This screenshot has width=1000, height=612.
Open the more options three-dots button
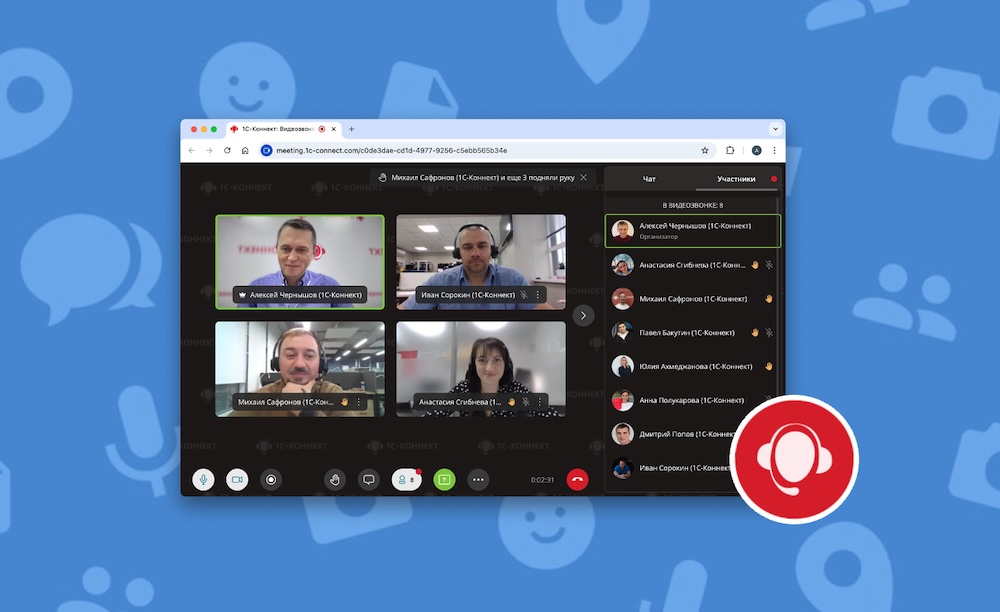[479, 480]
